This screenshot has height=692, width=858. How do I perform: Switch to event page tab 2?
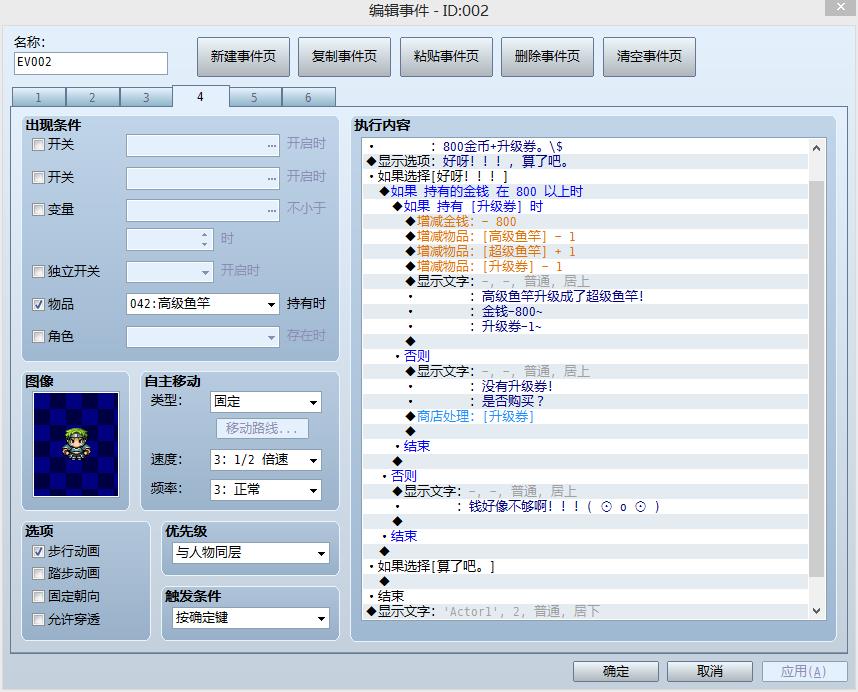92,97
